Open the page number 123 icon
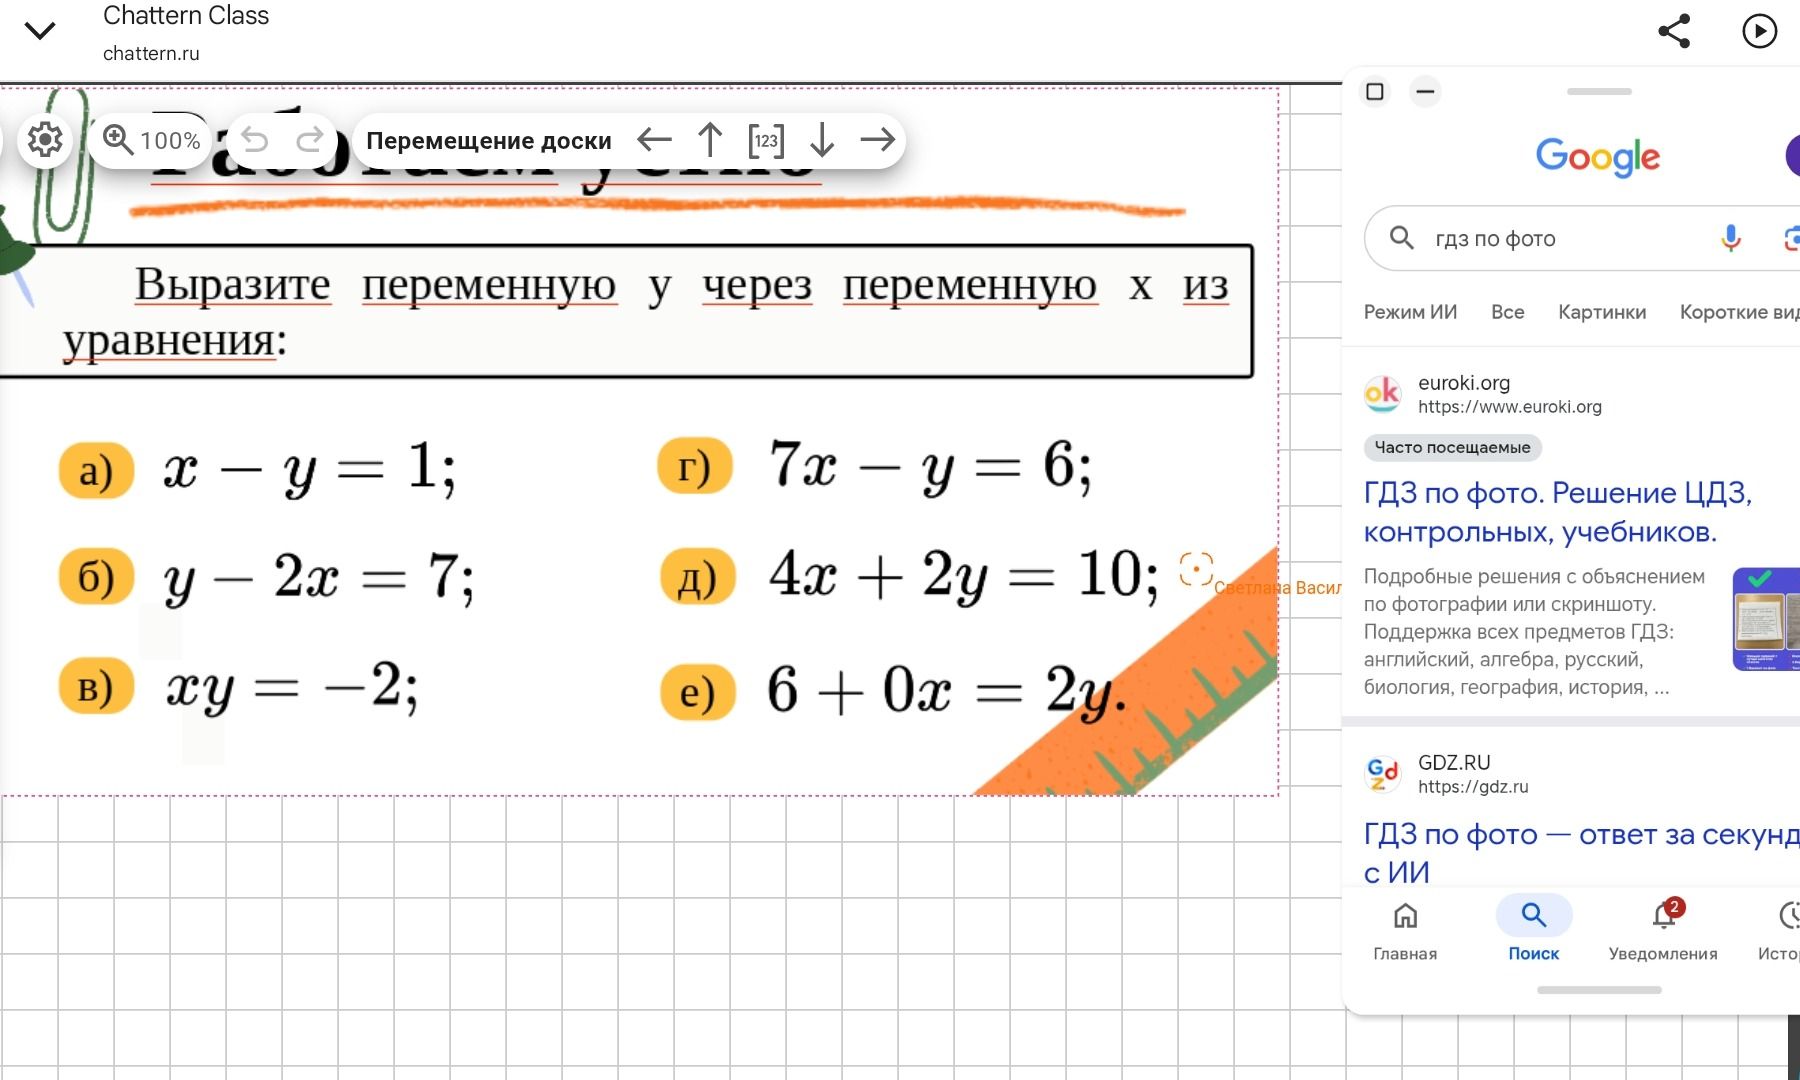Image resolution: width=1800 pixels, height=1080 pixels. [766, 141]
